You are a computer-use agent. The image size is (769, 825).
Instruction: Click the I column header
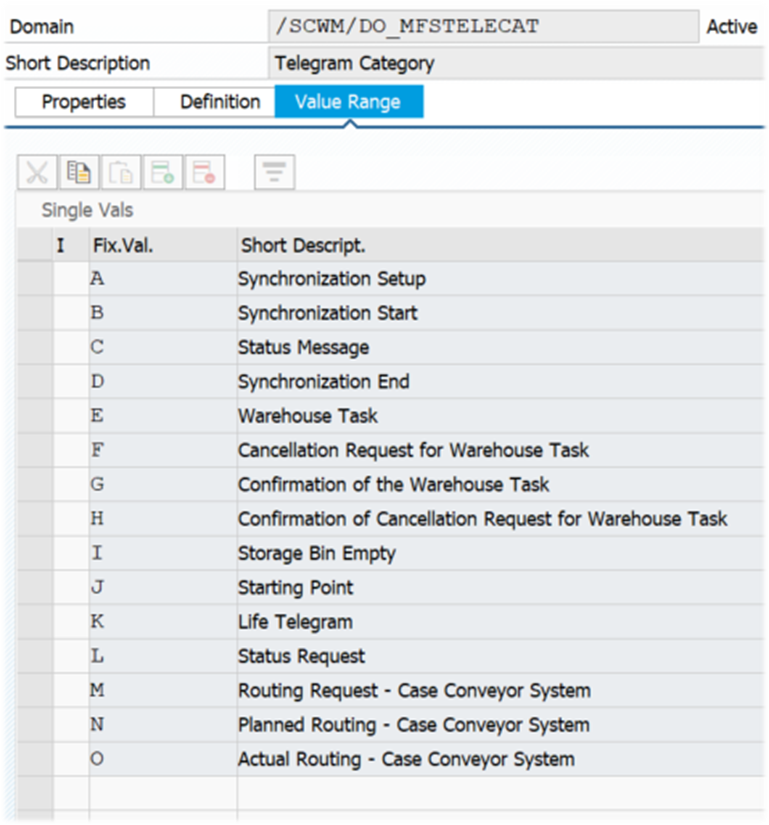(x=70, y=245)
